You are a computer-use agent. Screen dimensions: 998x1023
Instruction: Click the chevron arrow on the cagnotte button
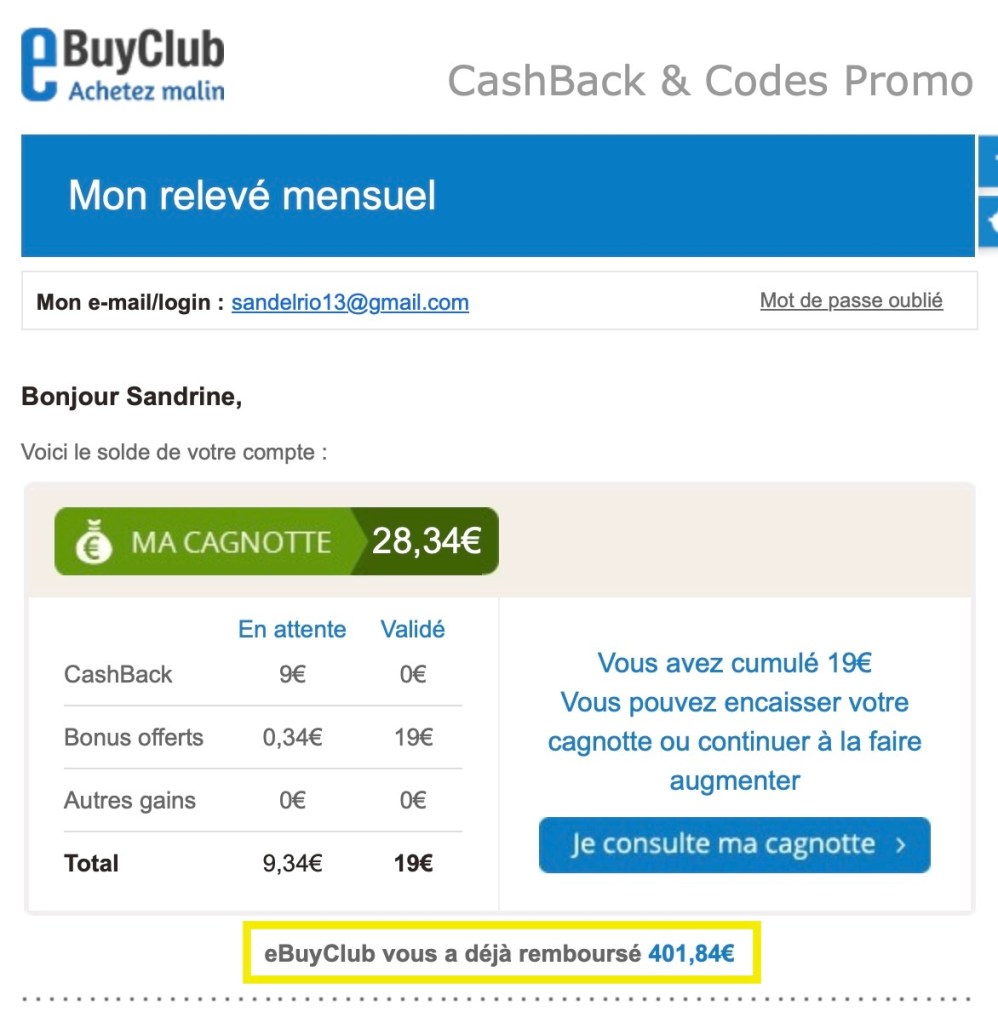pos(901,845)
